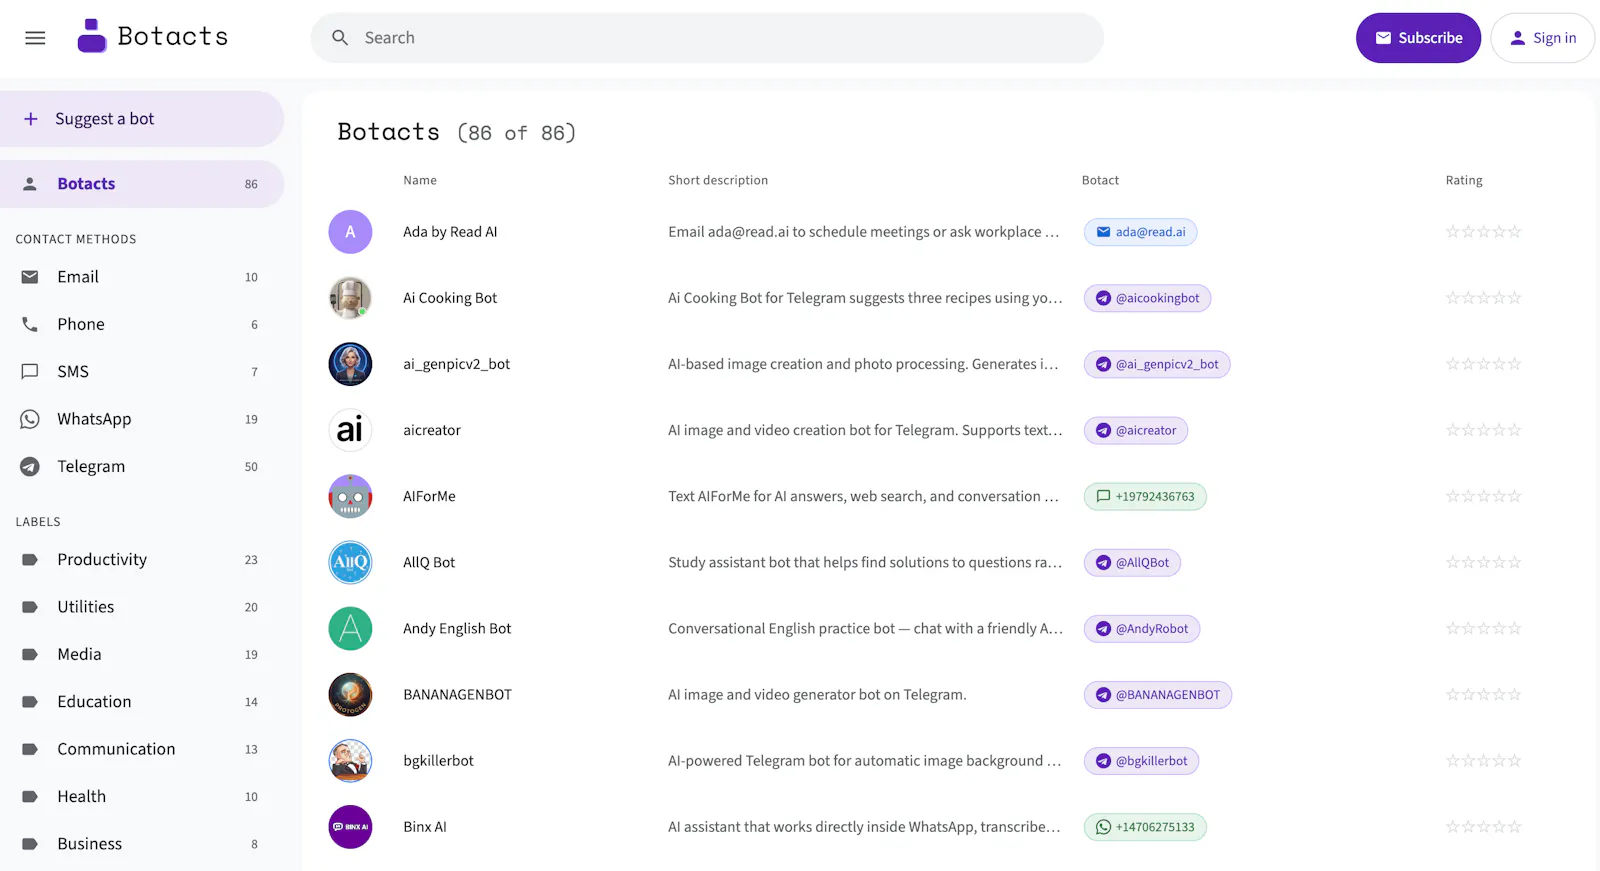Screen dimensions: 1600x871
Task: Select the Telegram icon in sidebar
Action: click(x=30, y=466)
